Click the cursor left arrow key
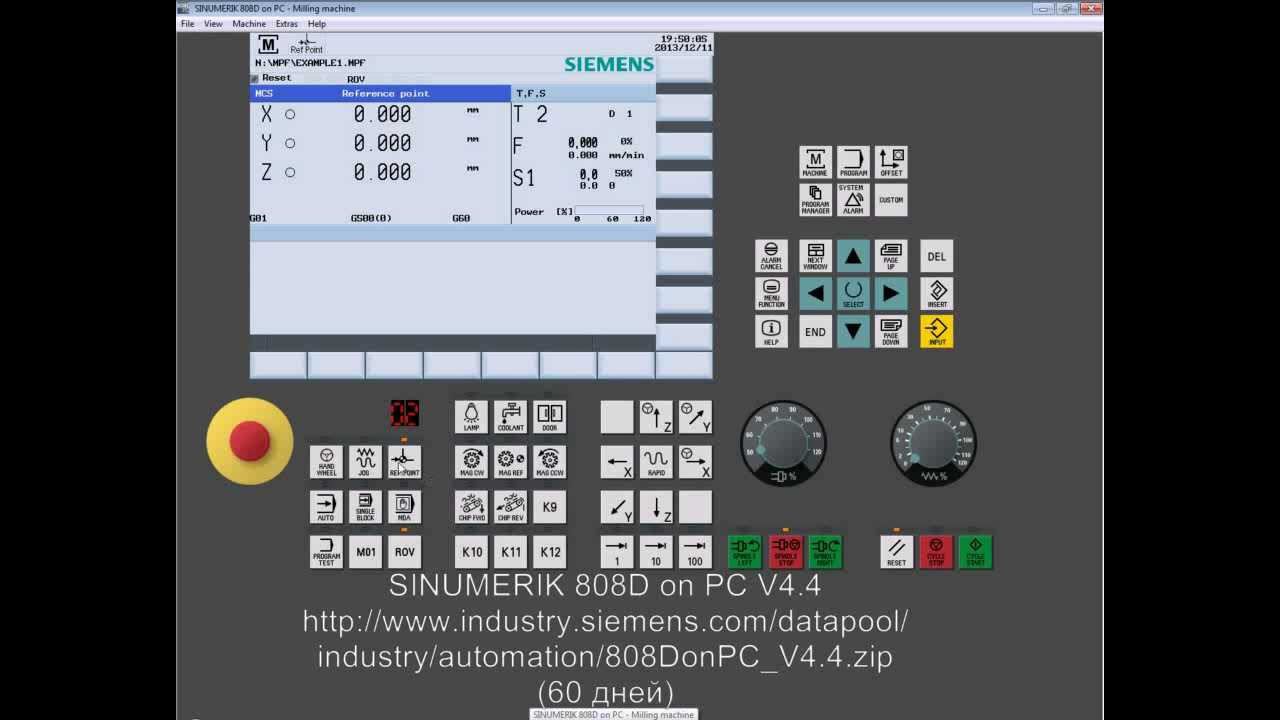1280x720 pixels. click(815, 294)
